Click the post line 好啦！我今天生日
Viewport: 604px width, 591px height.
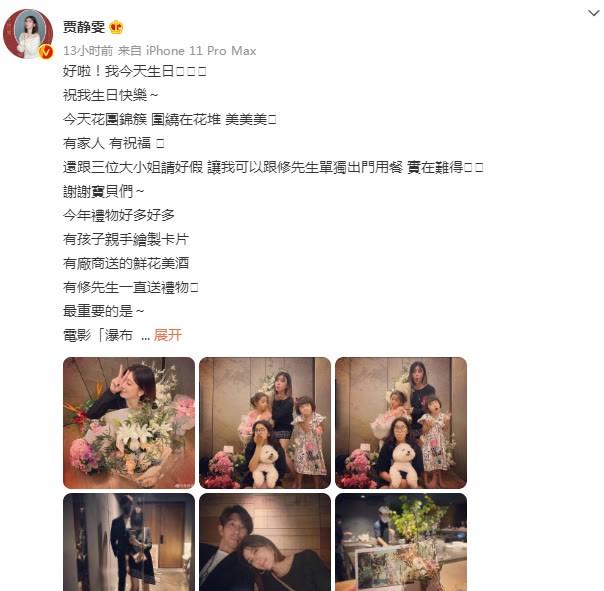click(x=135, y=71)
